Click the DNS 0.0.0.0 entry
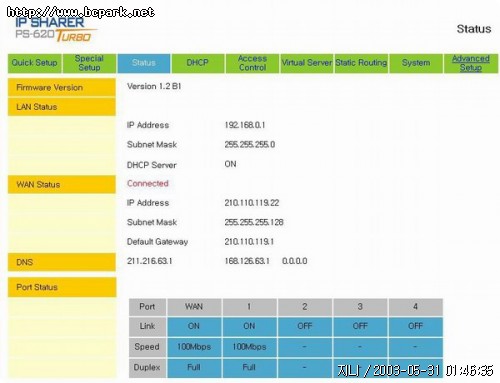This screenshot has height=383, width=500. click(295, 261)
